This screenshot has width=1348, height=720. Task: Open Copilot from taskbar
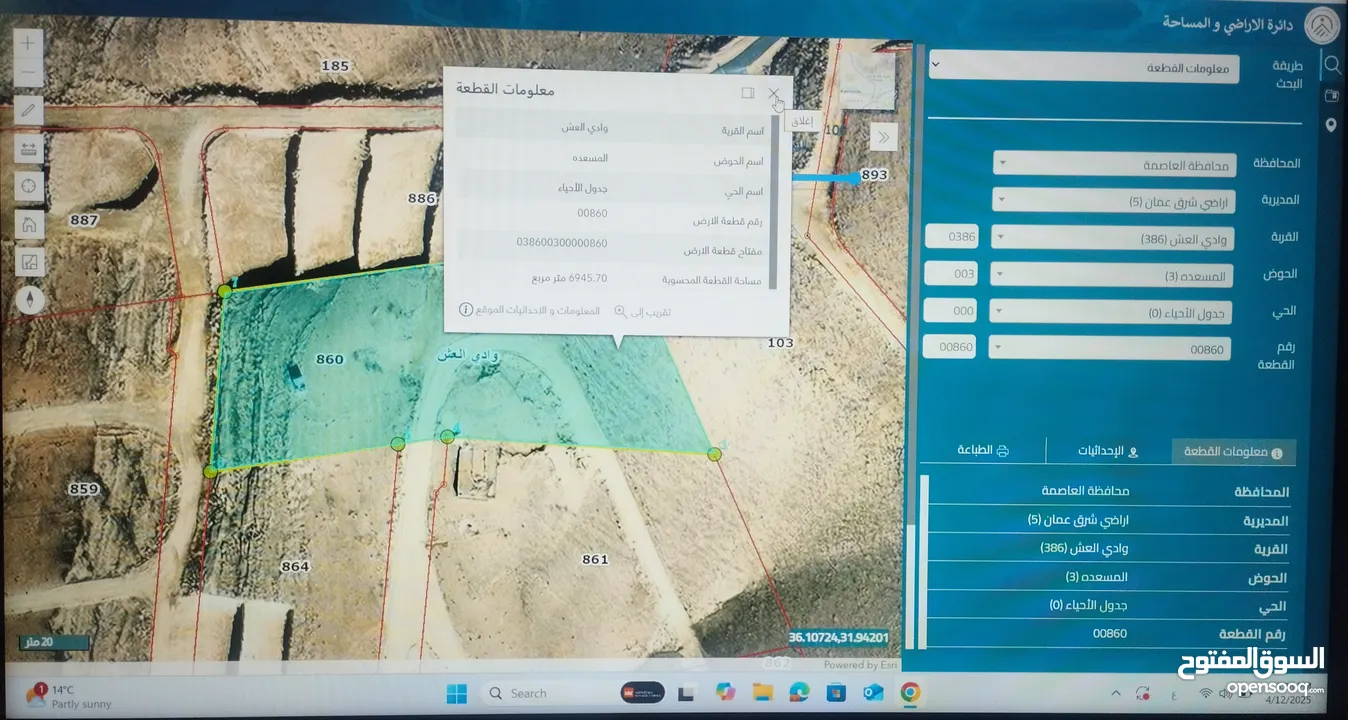coord(725,692)
